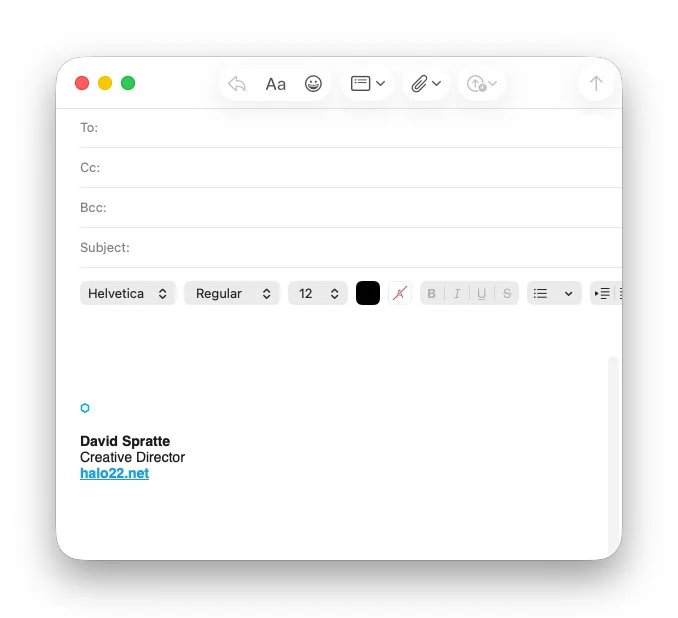Minimize the window with yellow button
678x618 pixels.
(105, 83)
